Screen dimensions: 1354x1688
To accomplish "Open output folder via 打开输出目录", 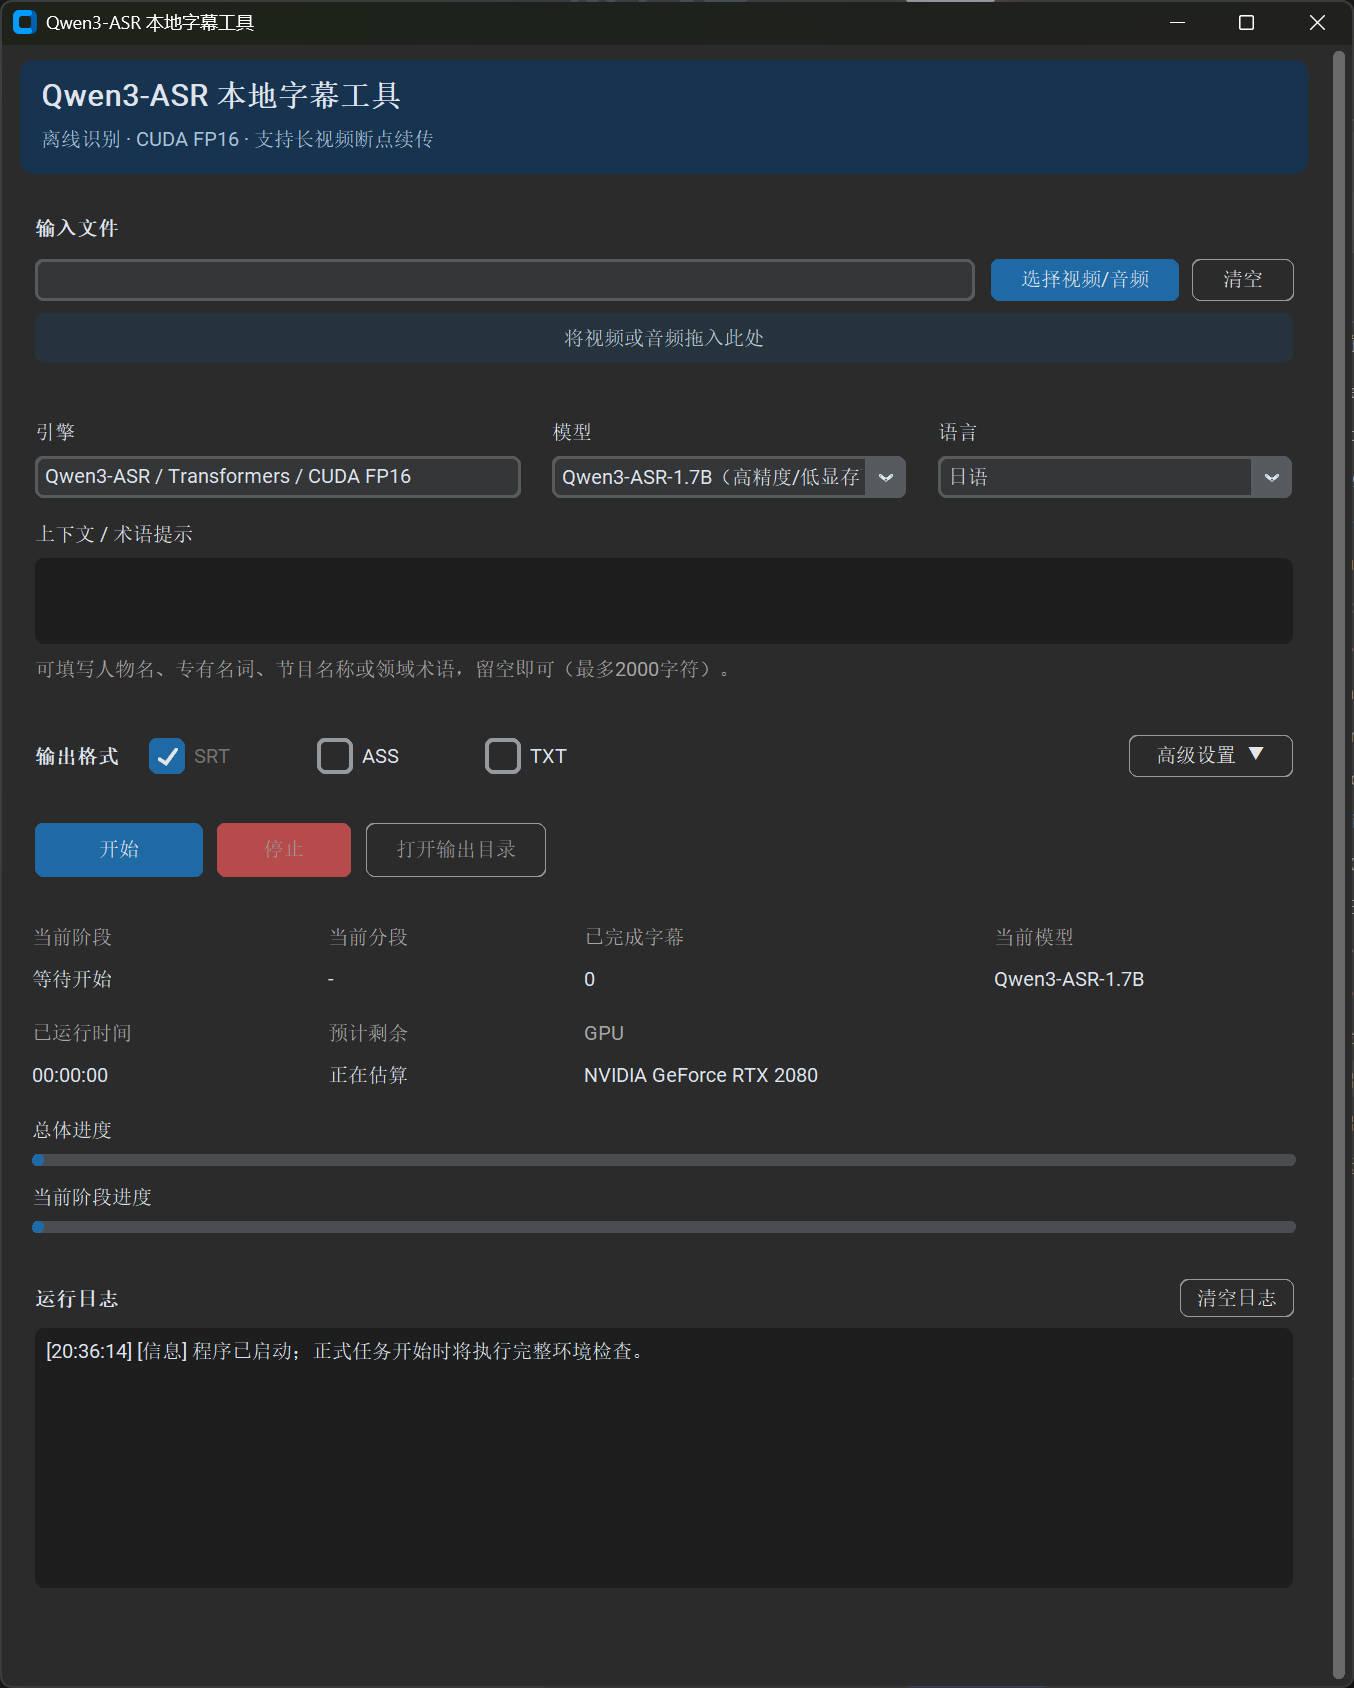I will (x=456, y=850).
